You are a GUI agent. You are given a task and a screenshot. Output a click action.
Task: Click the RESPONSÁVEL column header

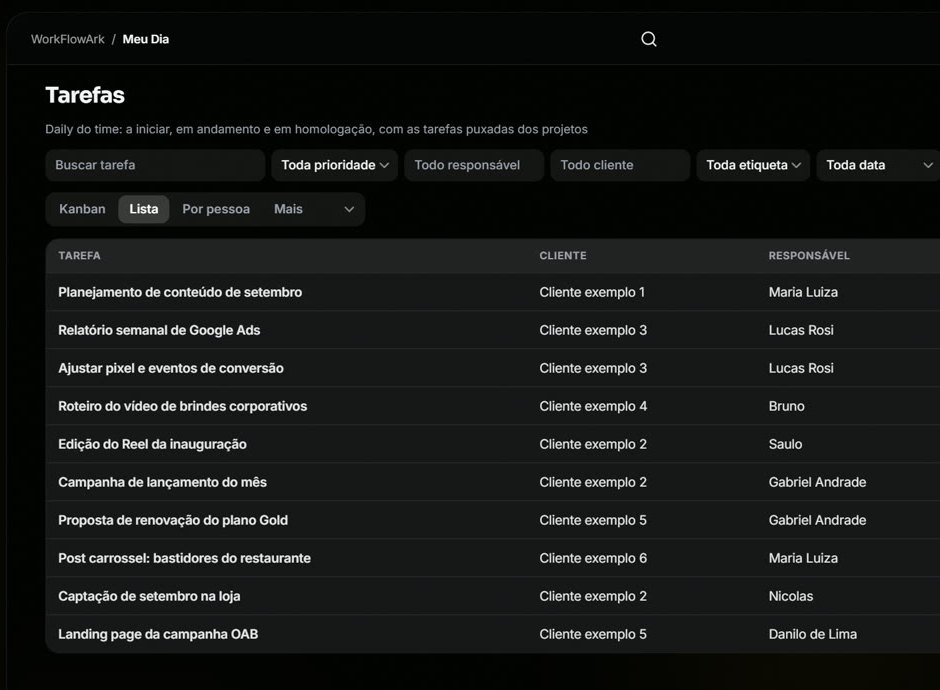(x=809, y=255)
